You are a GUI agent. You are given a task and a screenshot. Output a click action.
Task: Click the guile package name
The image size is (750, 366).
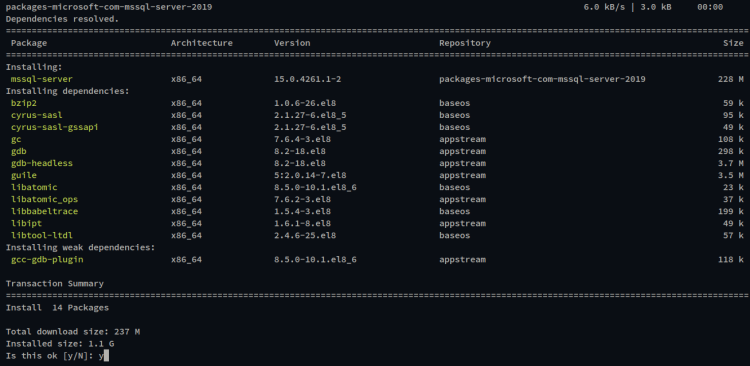[x=24, y=175]
